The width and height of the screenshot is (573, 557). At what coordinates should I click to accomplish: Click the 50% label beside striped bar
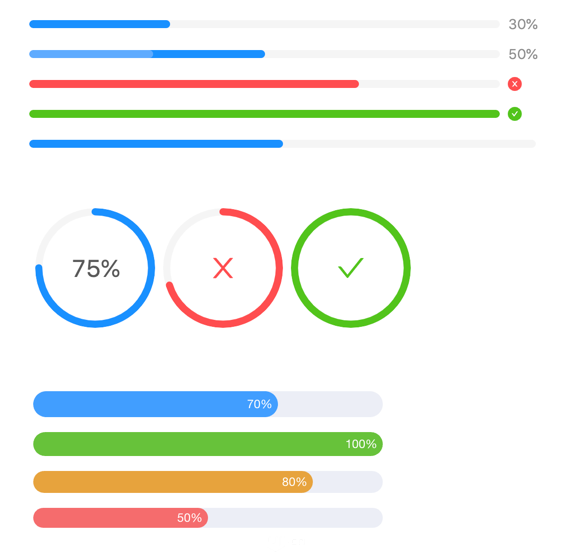click(523, 54)
